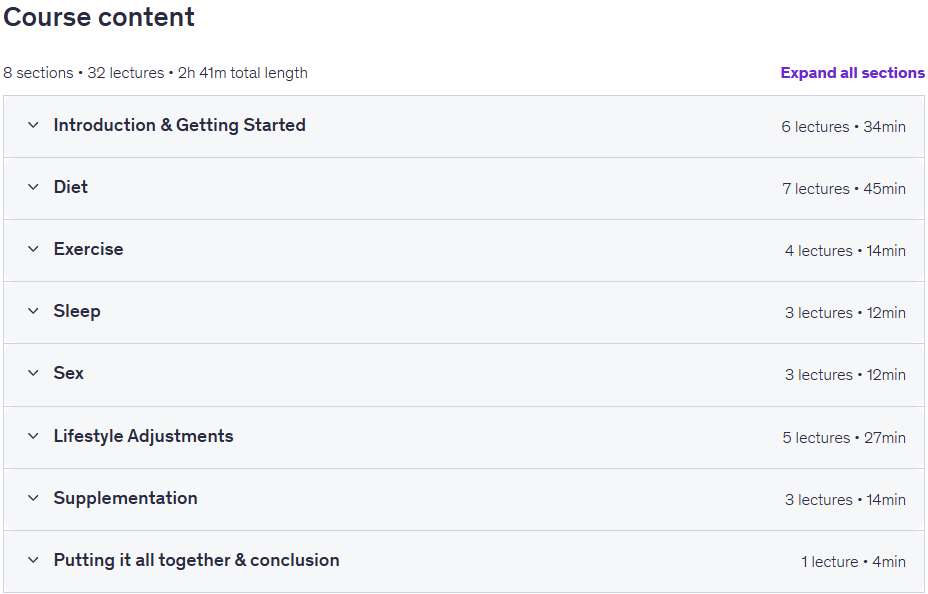Expand the Sex section chevron

33,373
